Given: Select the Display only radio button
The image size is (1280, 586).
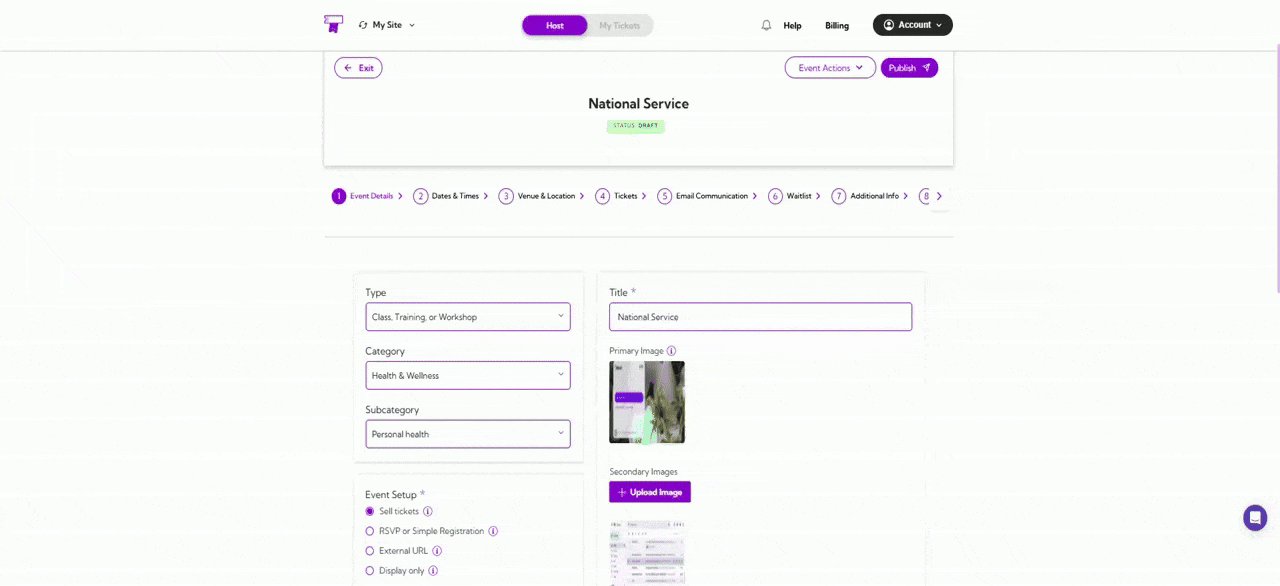Looking at the screenshot, I should point(370,571).
